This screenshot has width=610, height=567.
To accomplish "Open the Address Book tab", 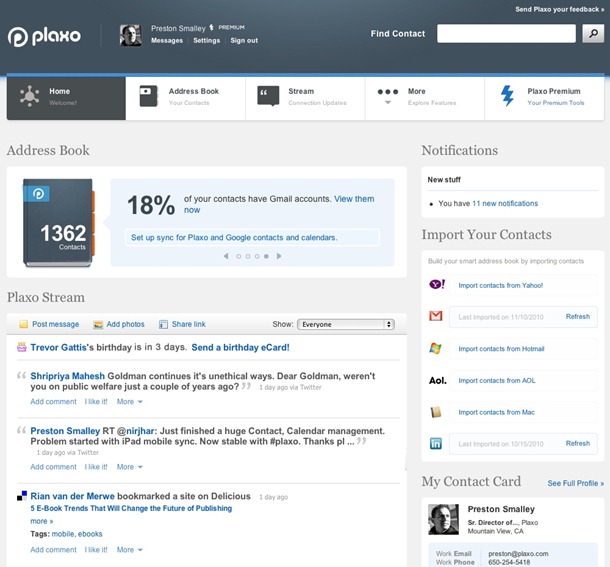I will click(186, 98).
